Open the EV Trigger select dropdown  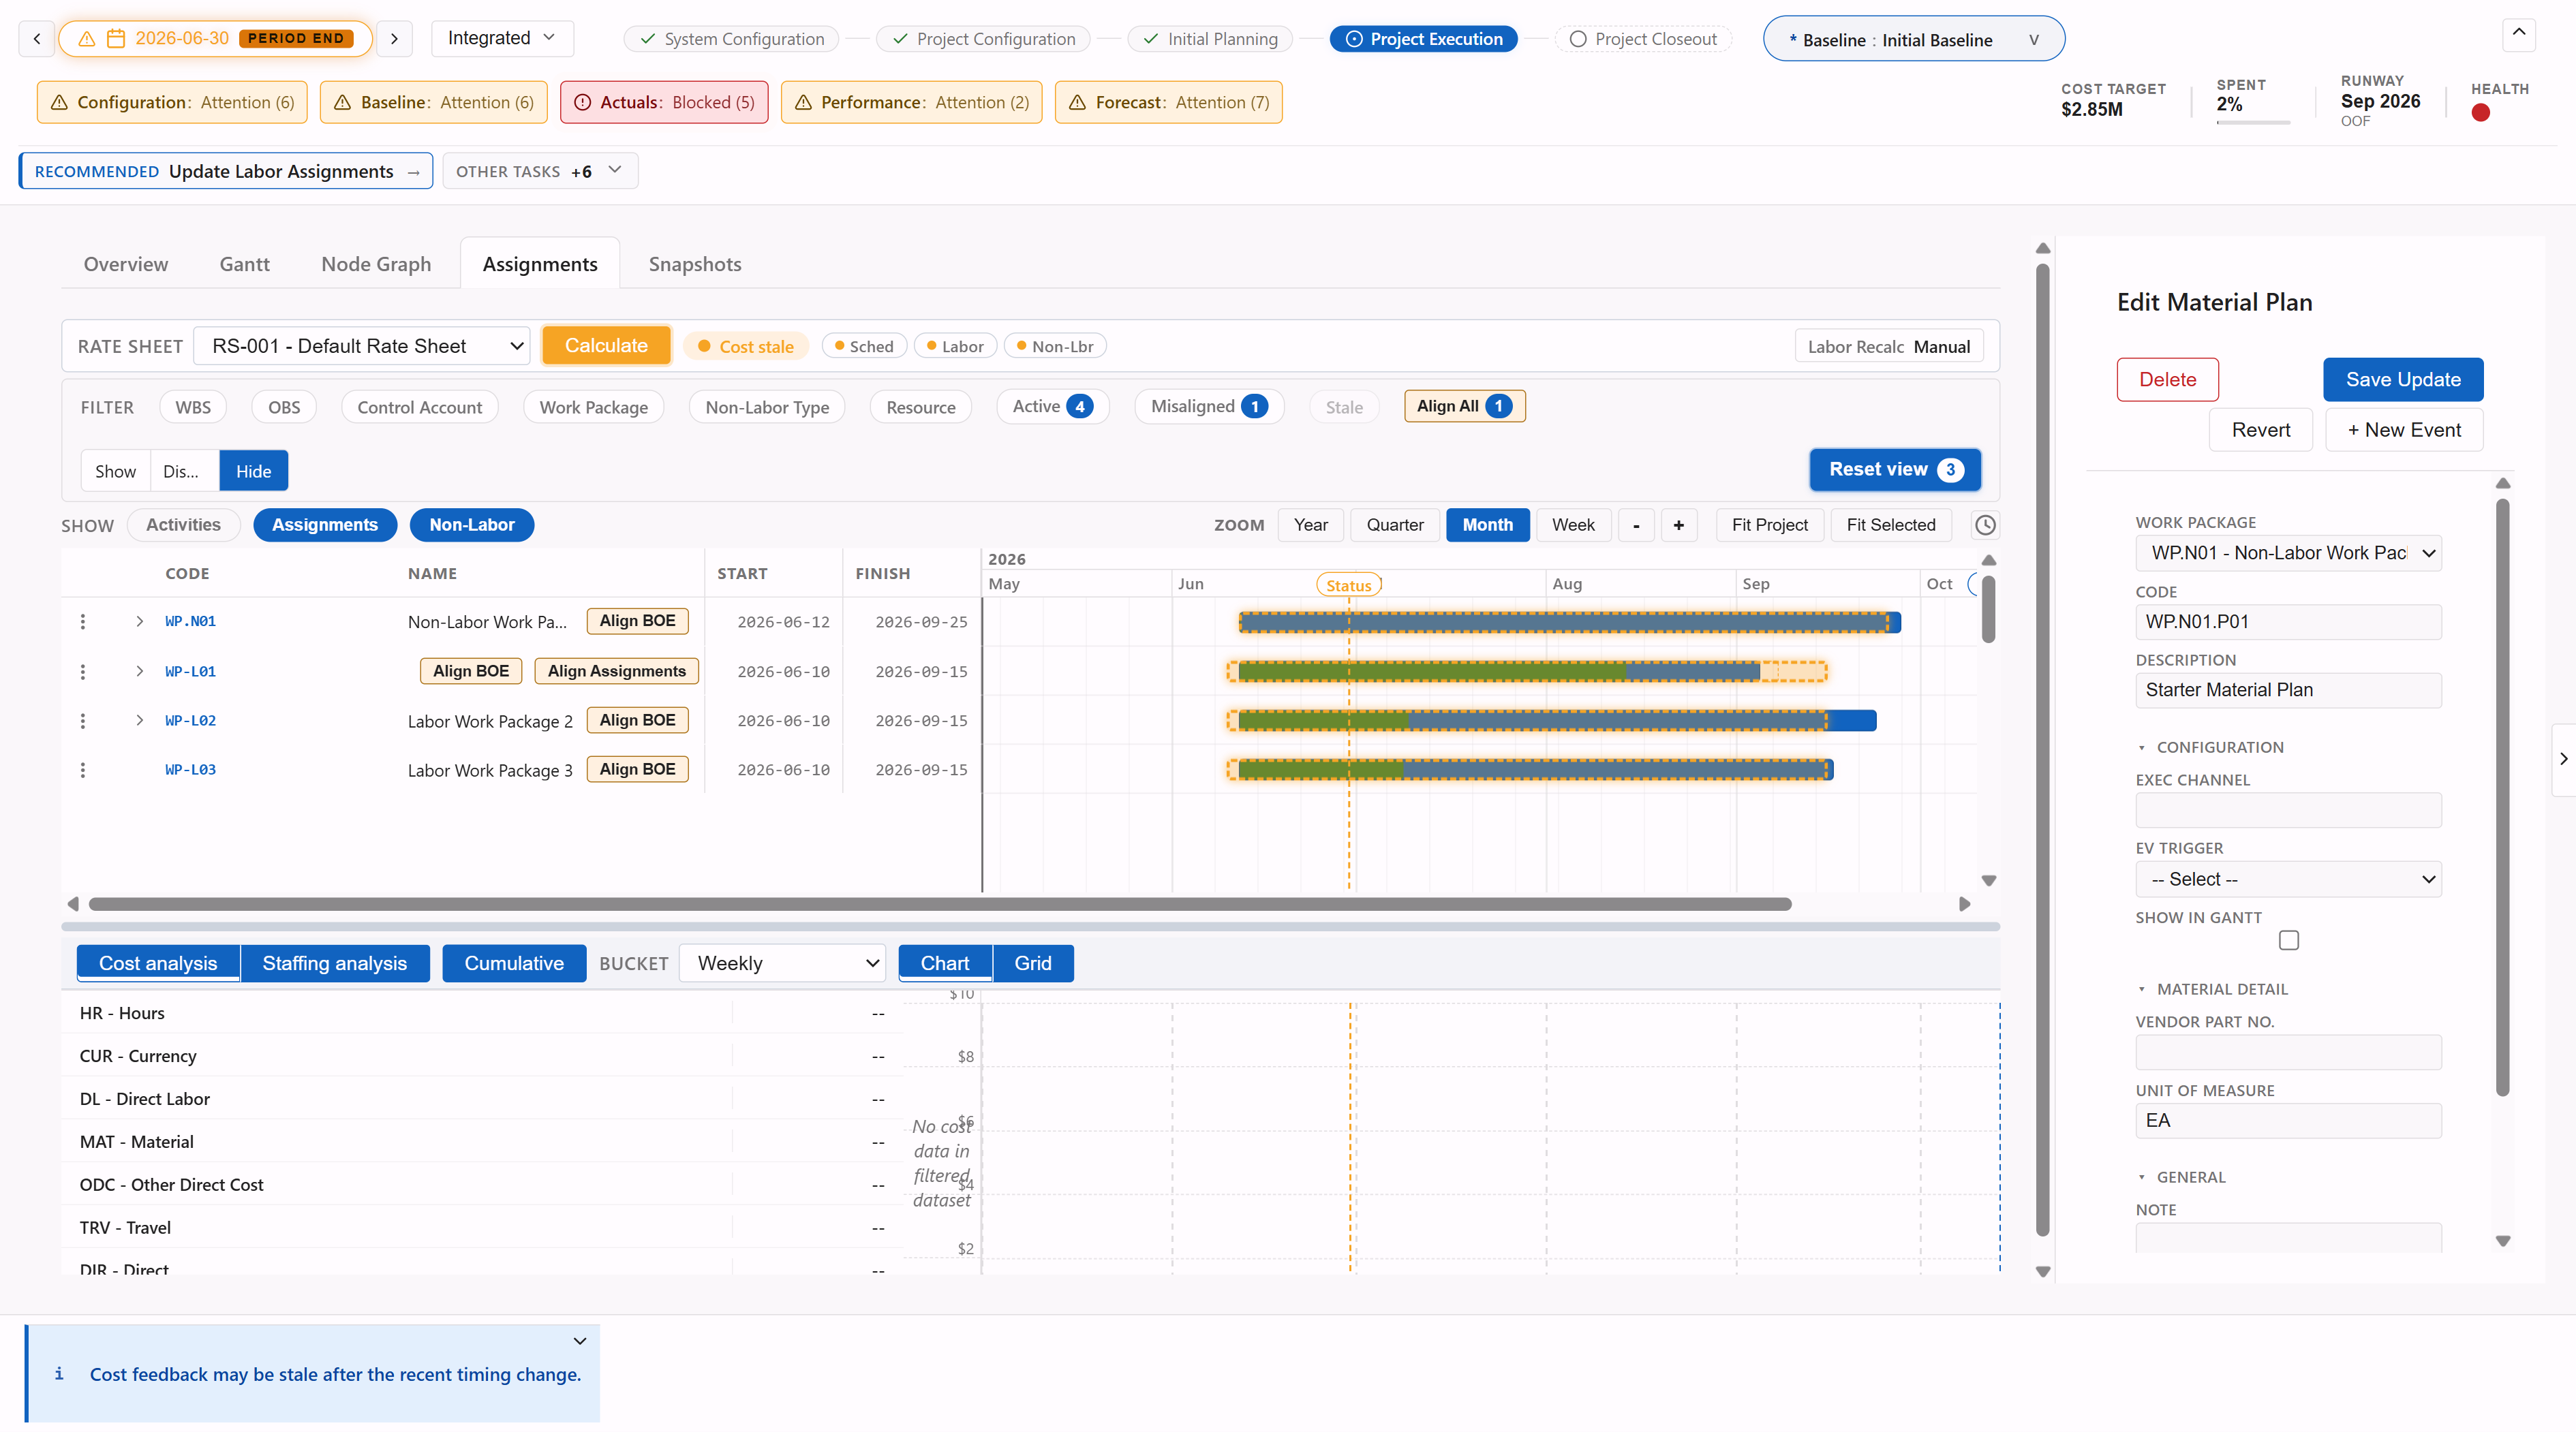click(x=2288, y=879)
